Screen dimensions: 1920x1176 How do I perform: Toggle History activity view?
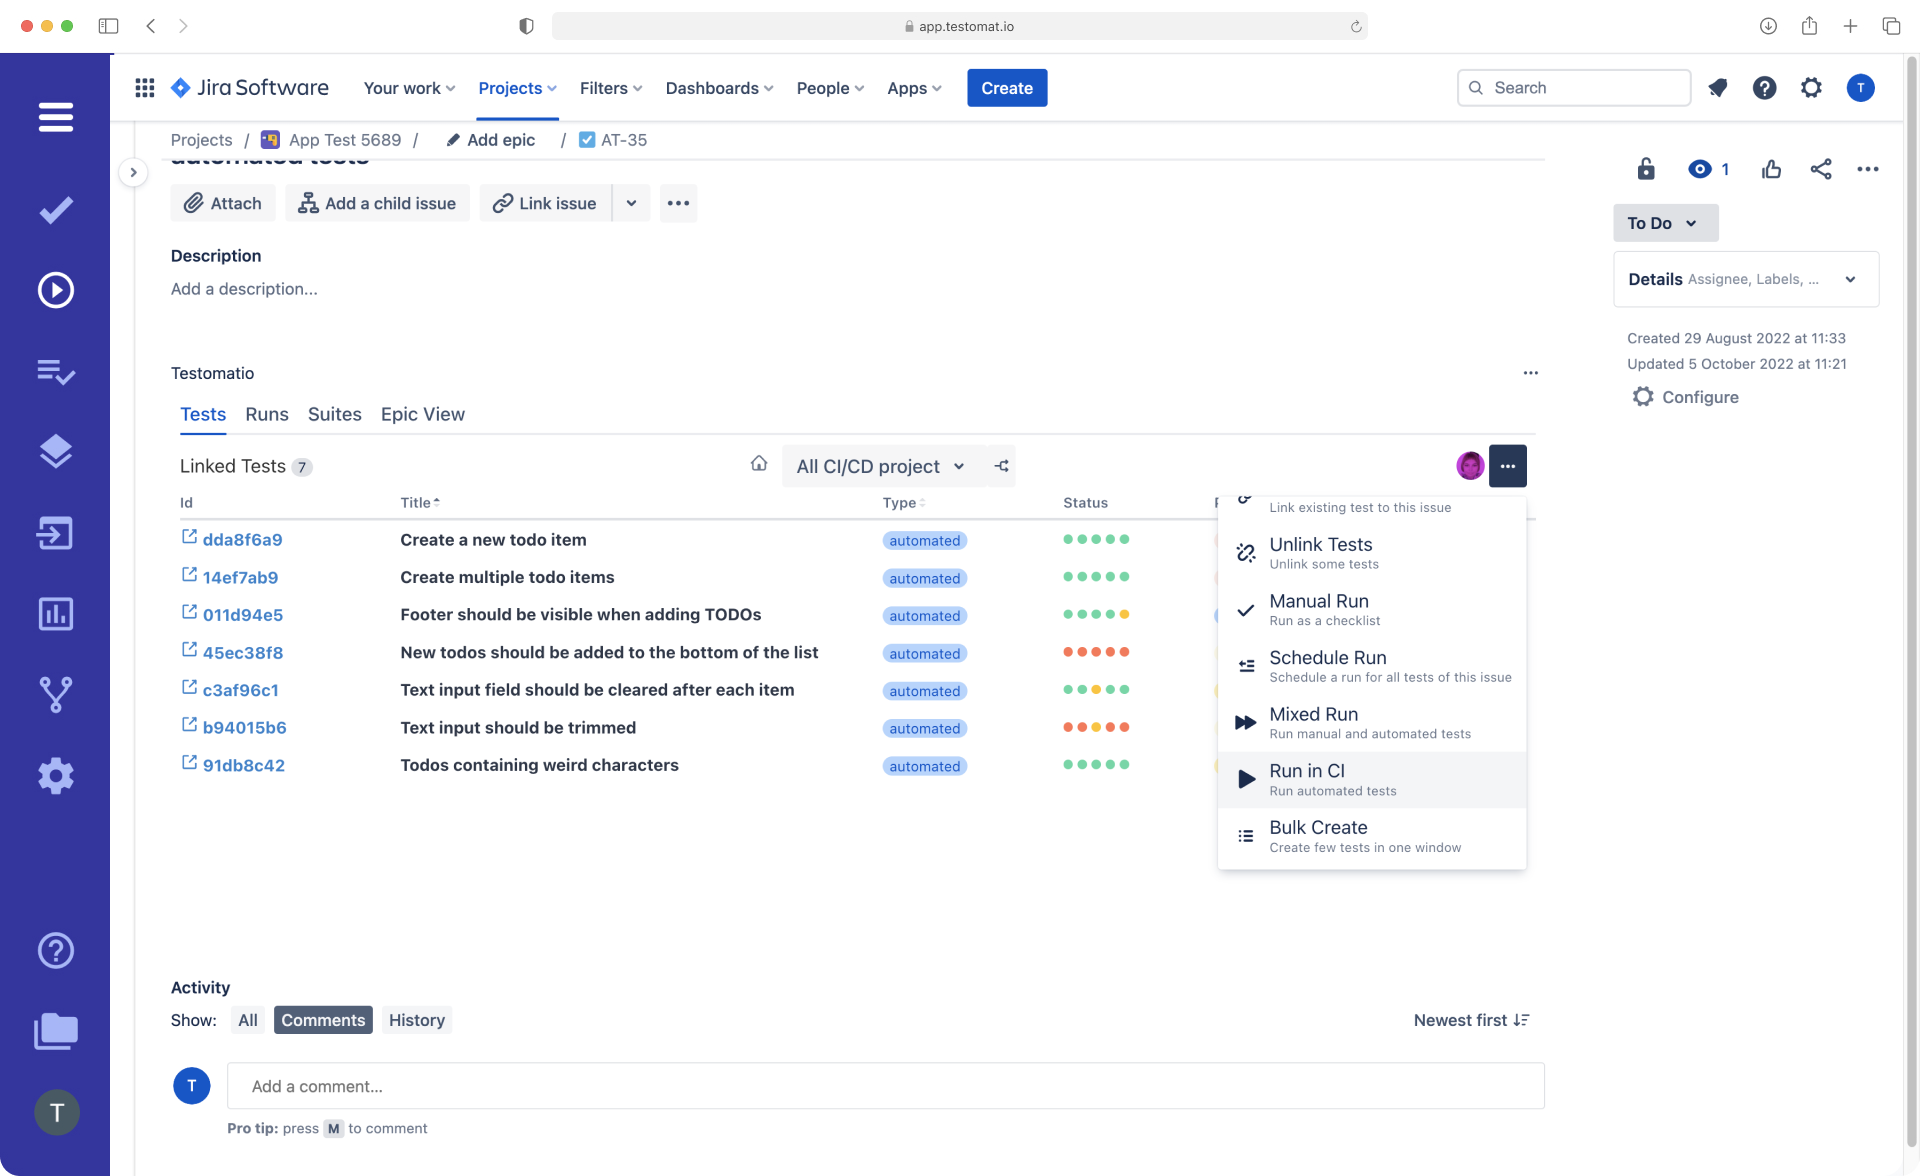[416, 1018]
